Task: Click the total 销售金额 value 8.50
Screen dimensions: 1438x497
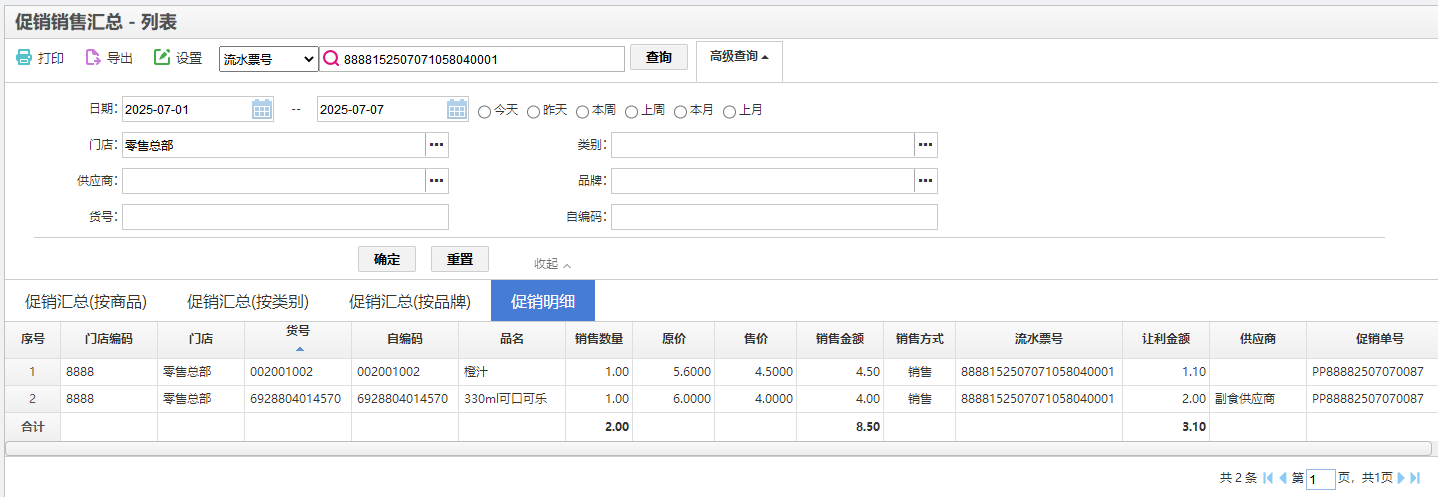Action: point(866,426)
